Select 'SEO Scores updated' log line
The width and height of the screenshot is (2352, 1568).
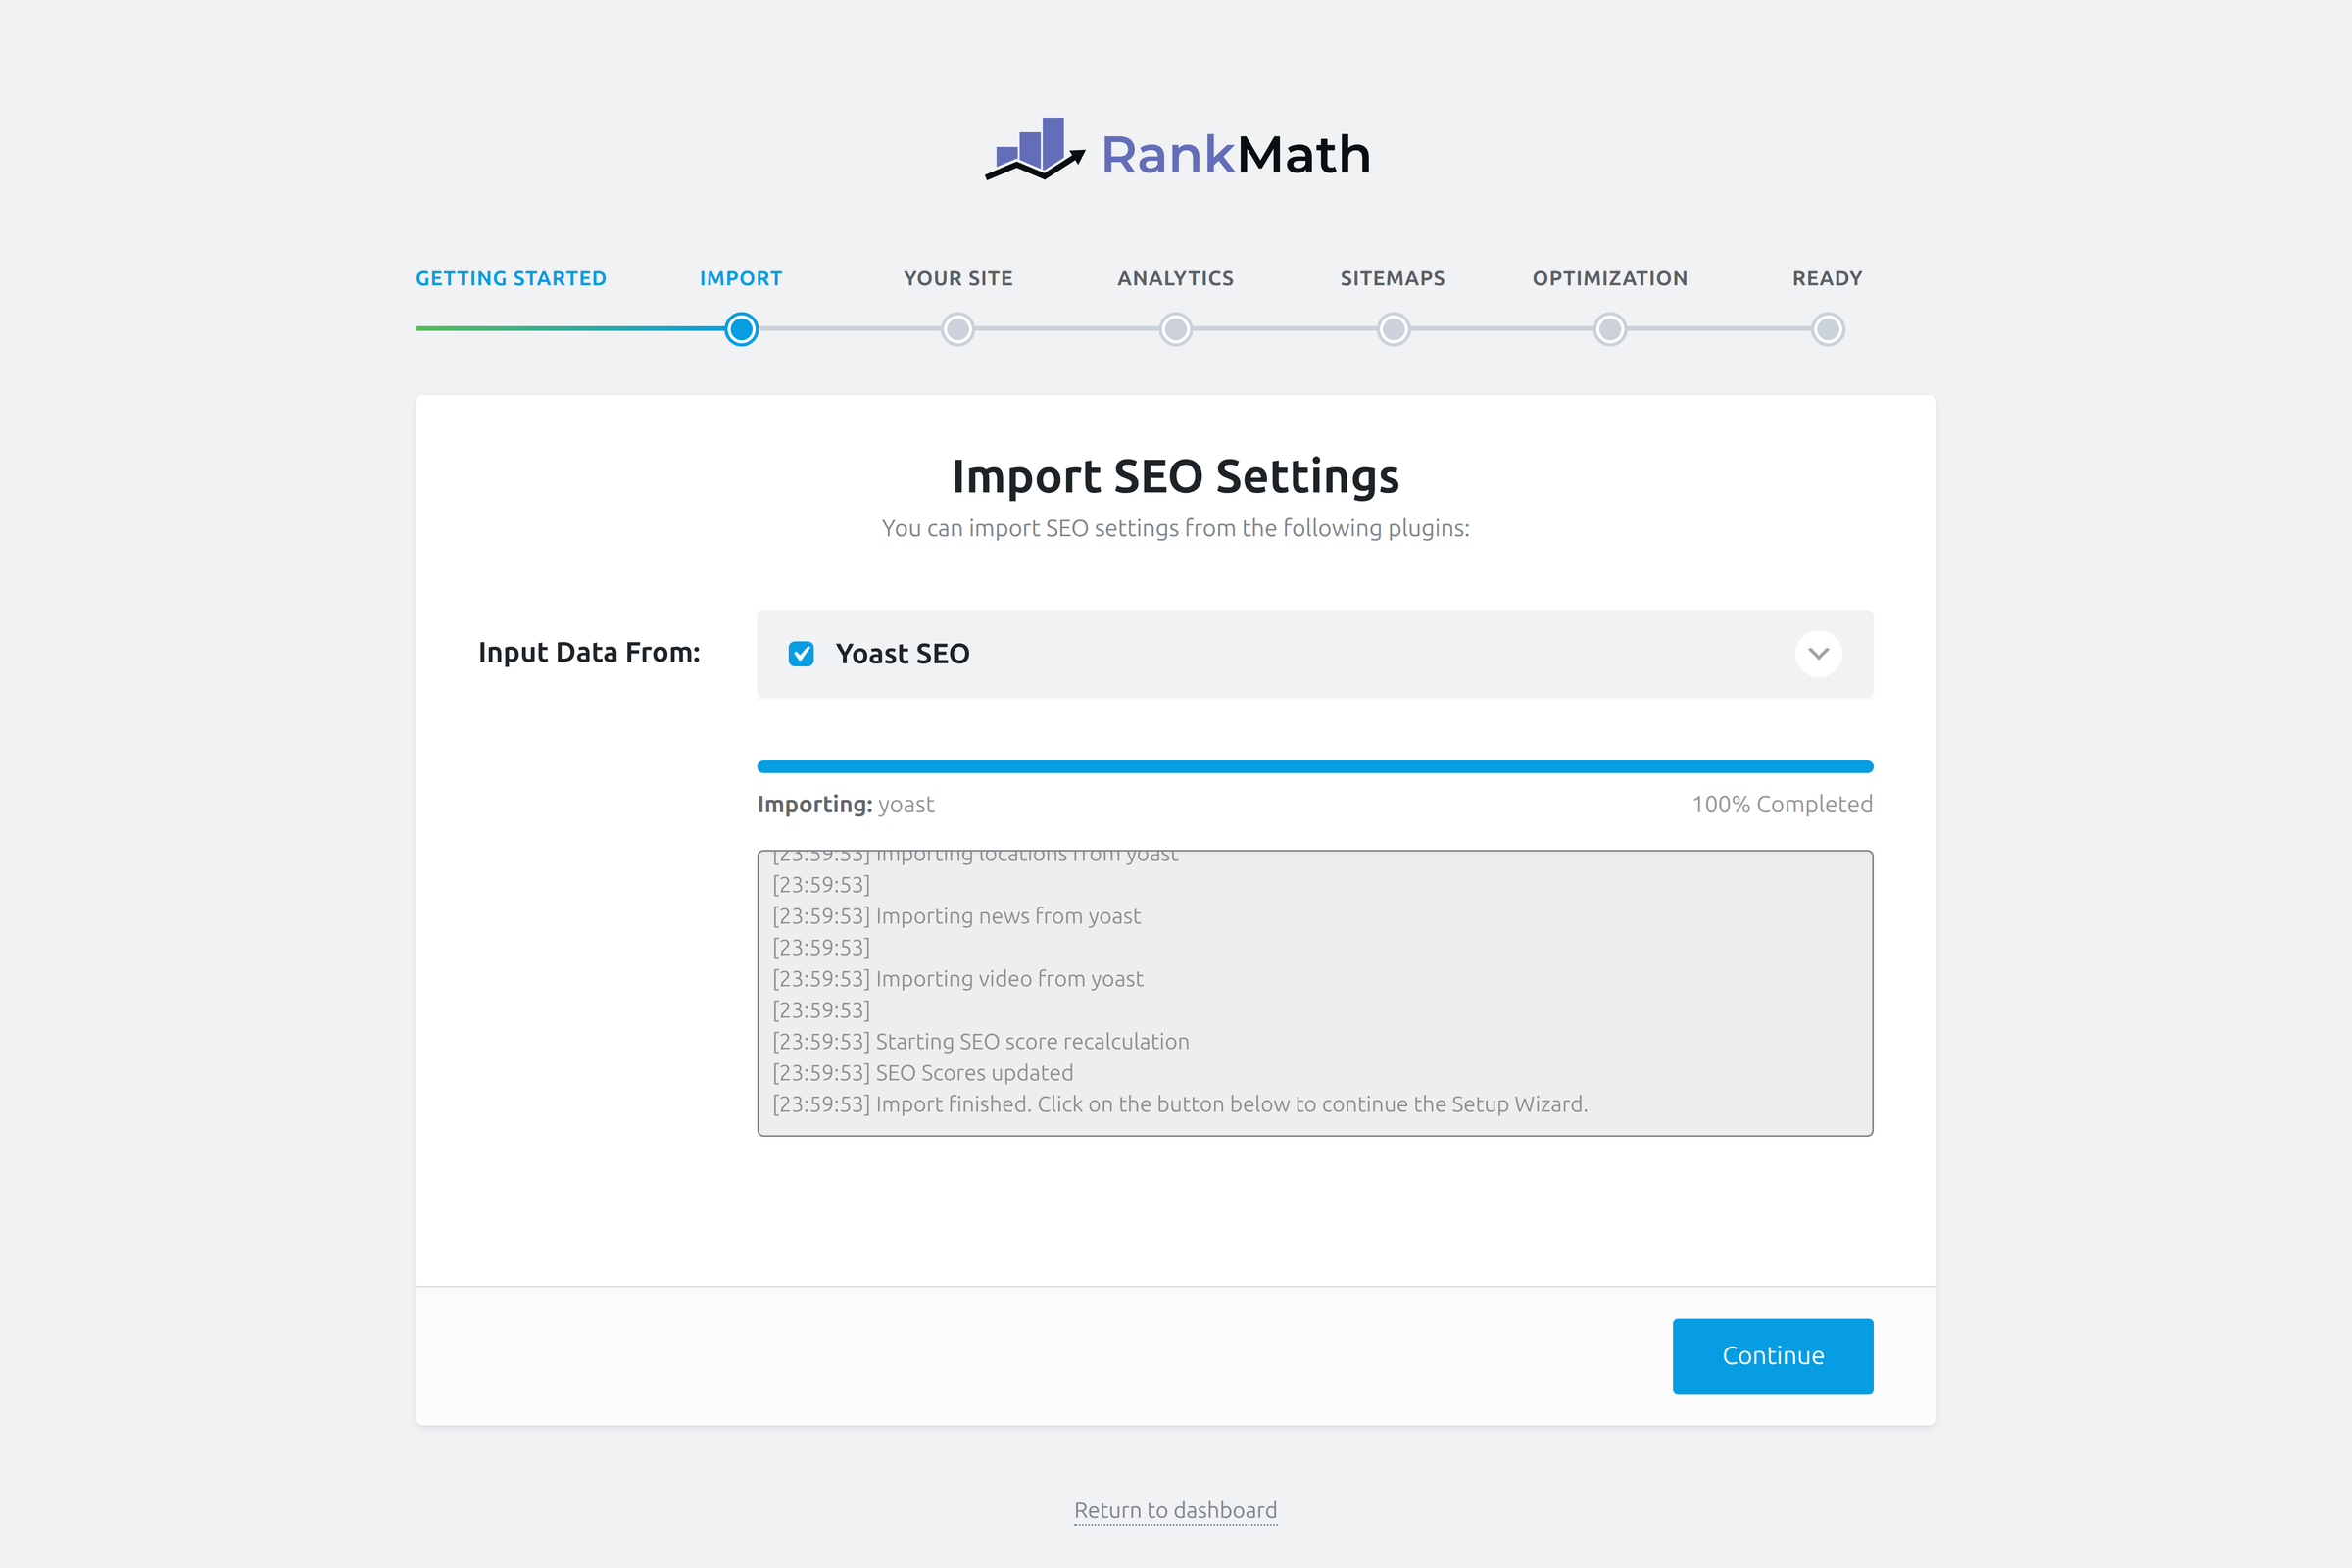click(923, 1073)
